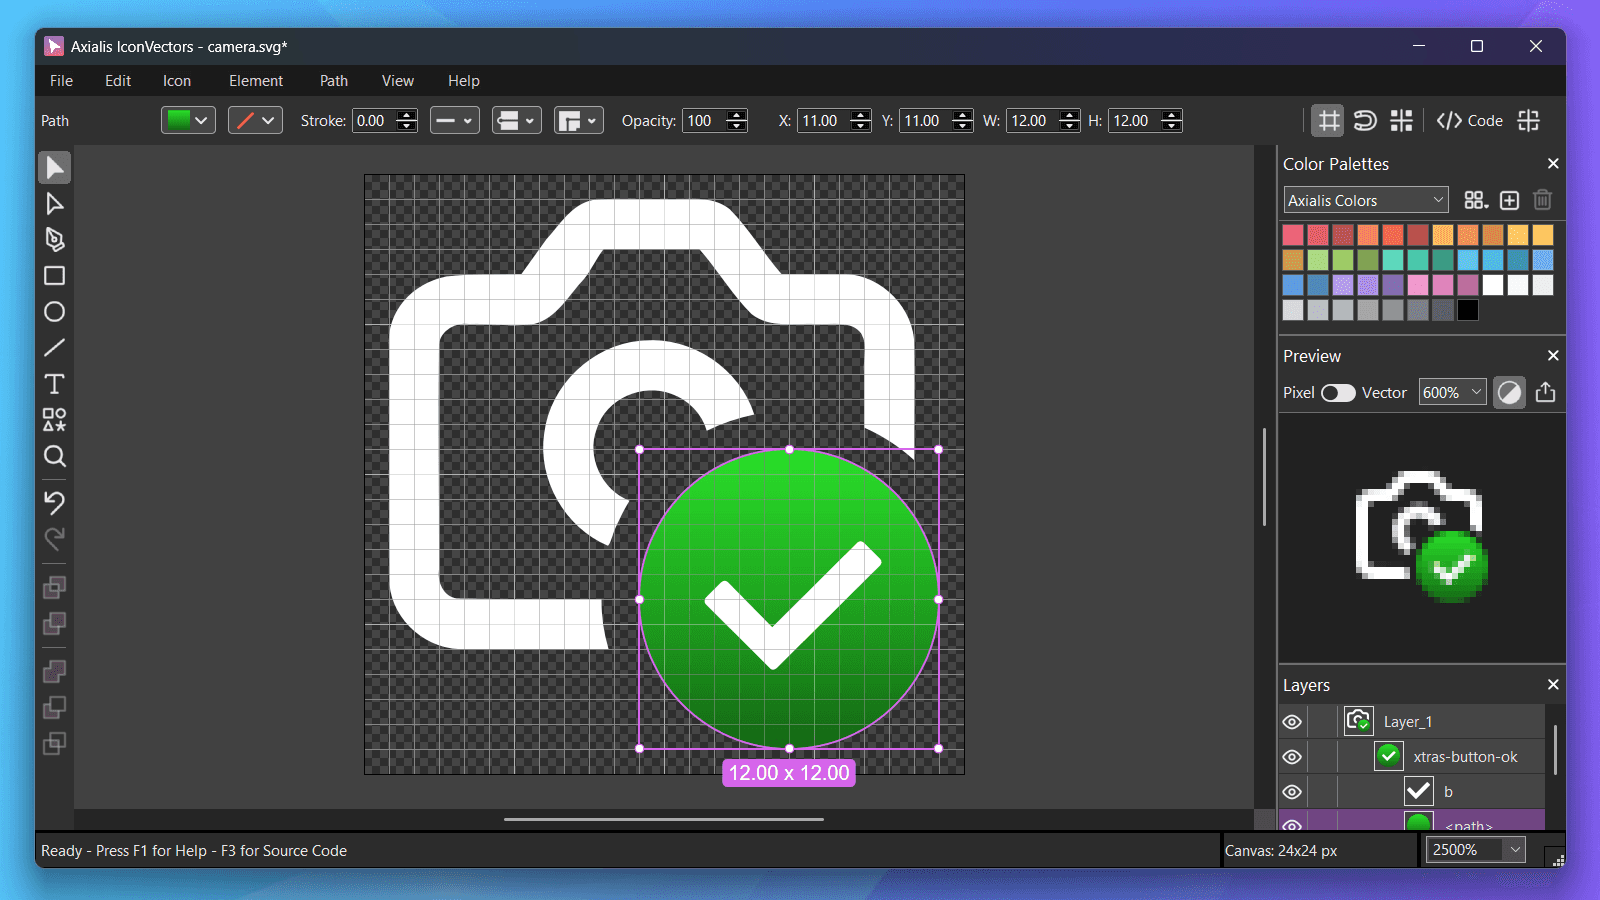Open the View menu
Screen dimensions: 1600x900
pyautogui.click(x=398, y=81)
